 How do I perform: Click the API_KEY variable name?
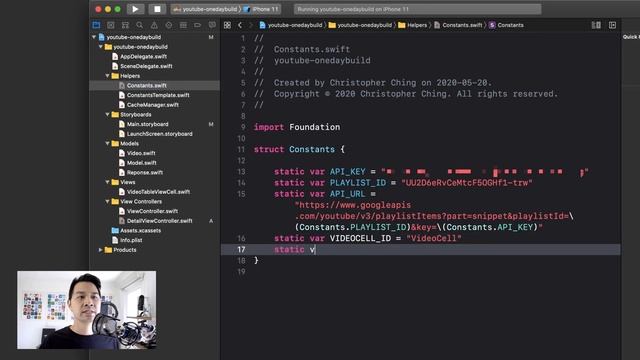tap(347, 172)
